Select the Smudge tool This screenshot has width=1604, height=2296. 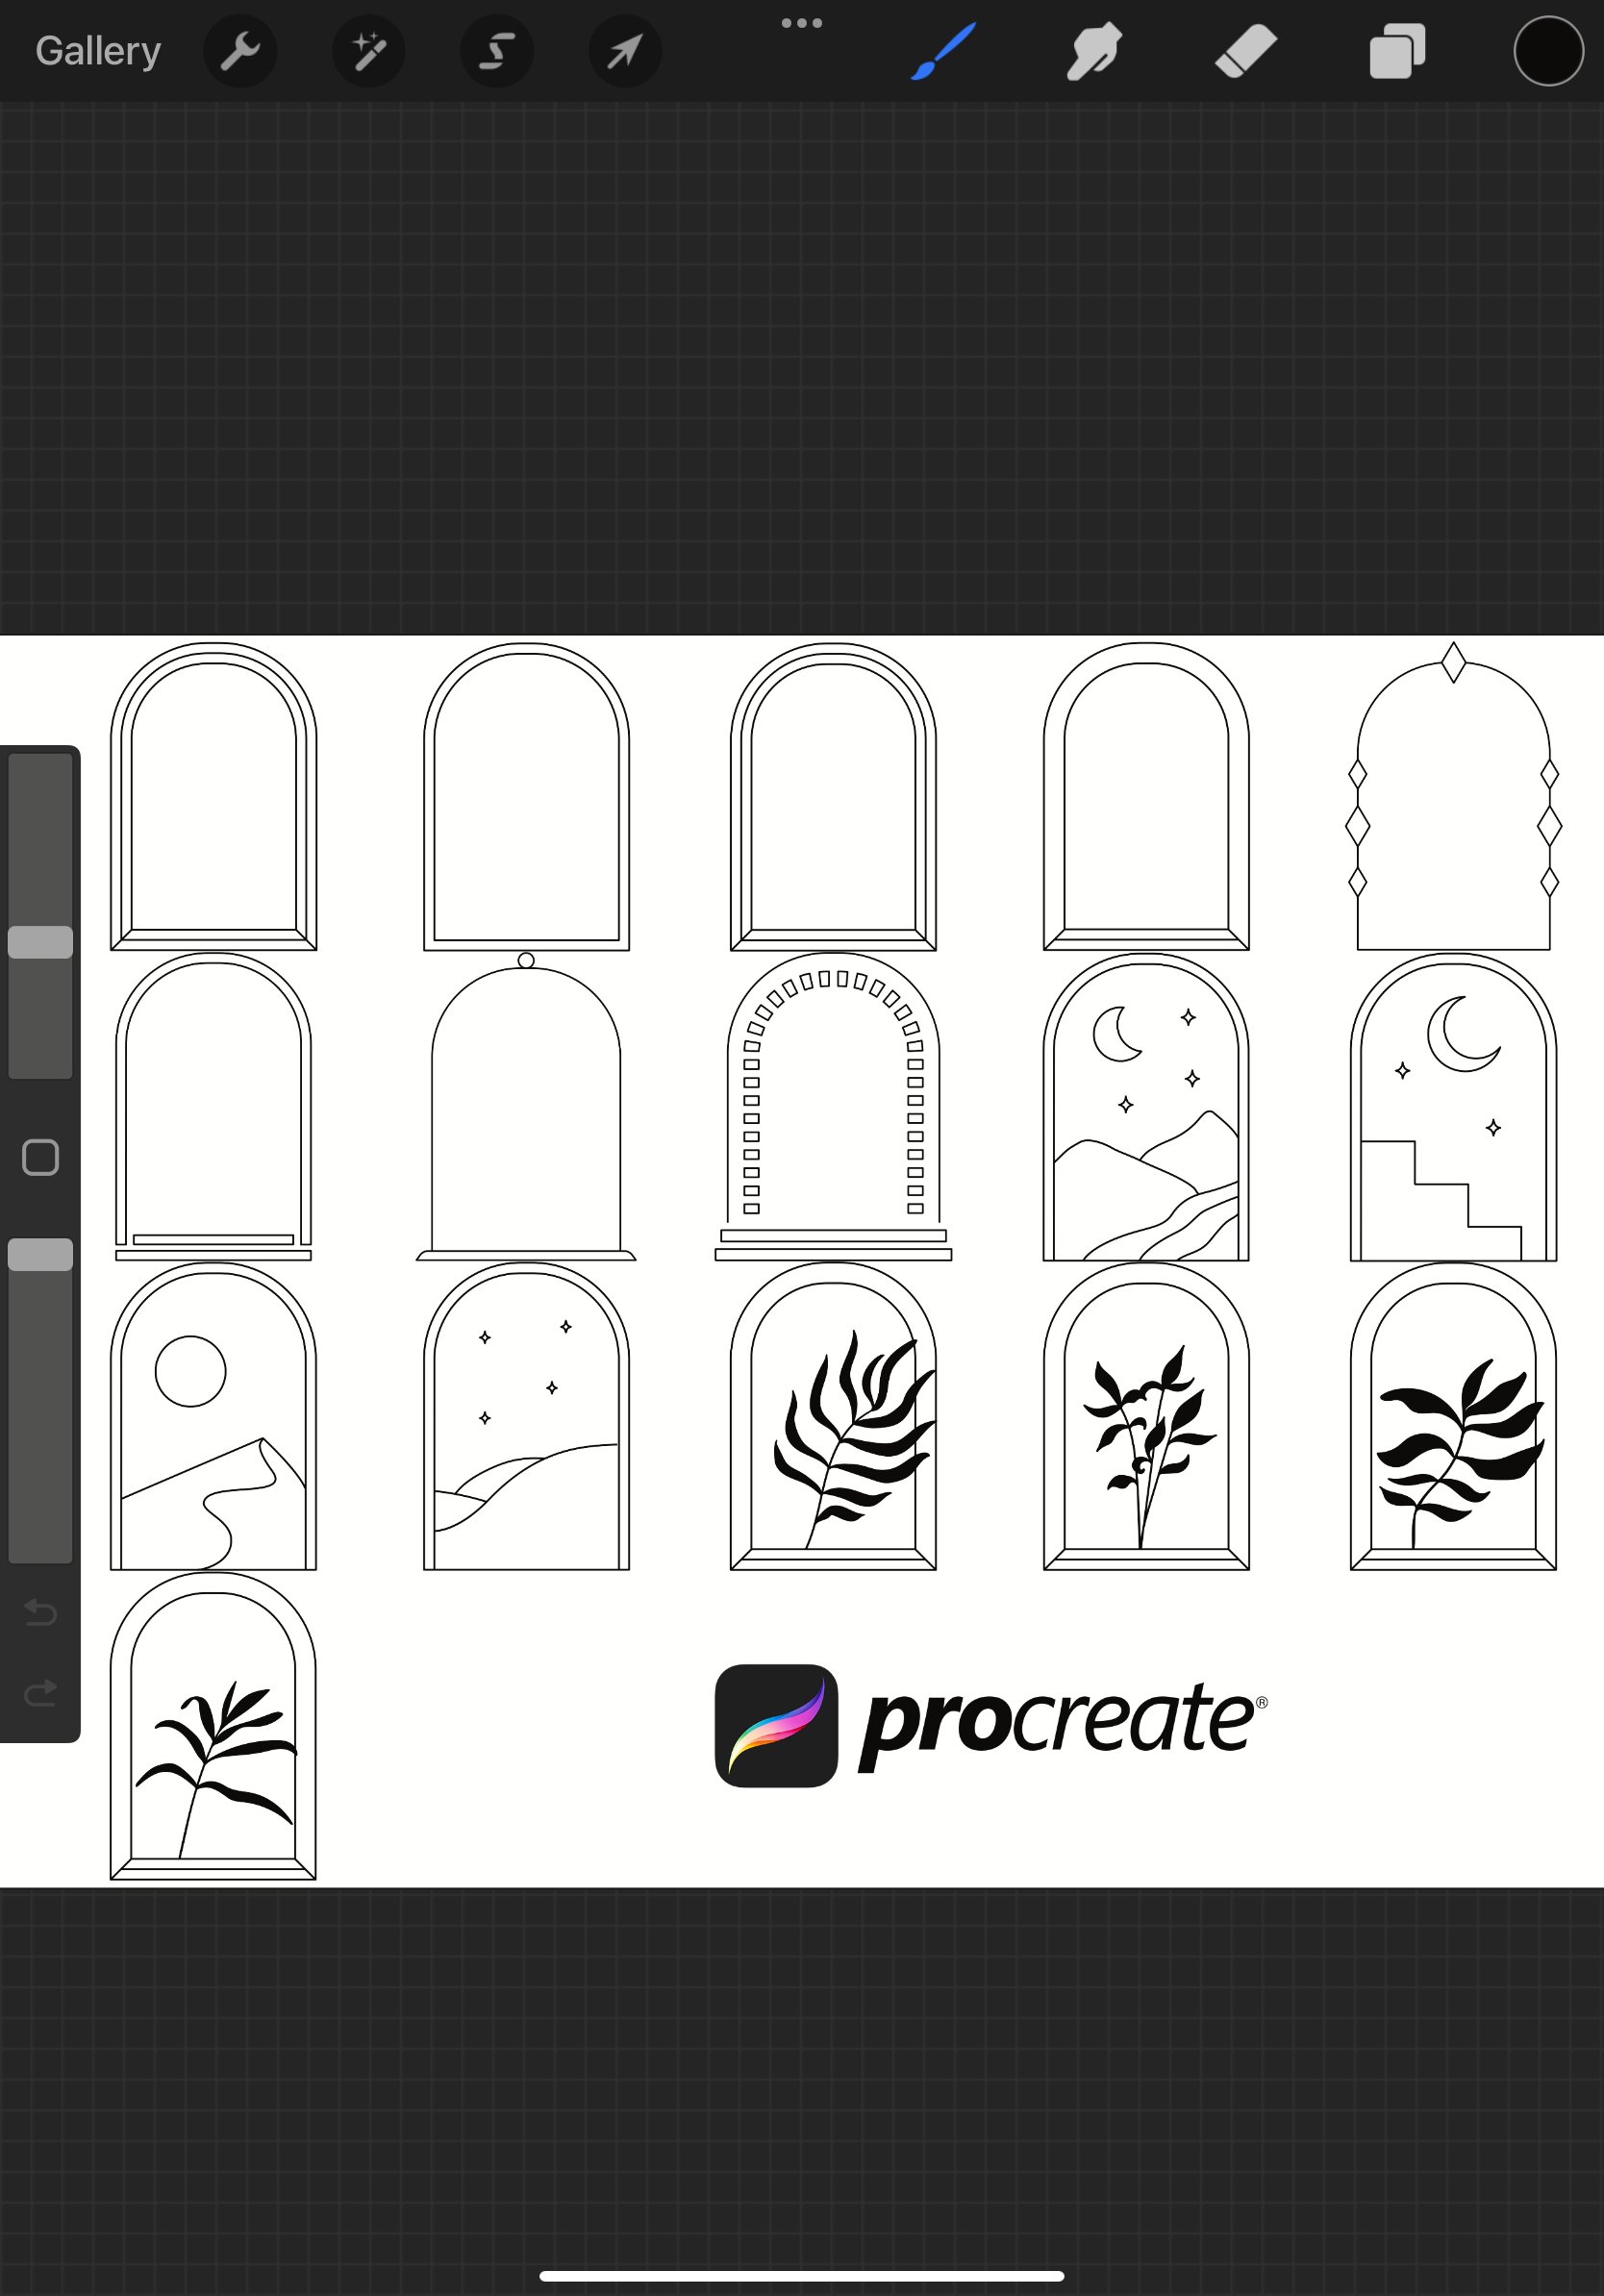pos(1093,51)
